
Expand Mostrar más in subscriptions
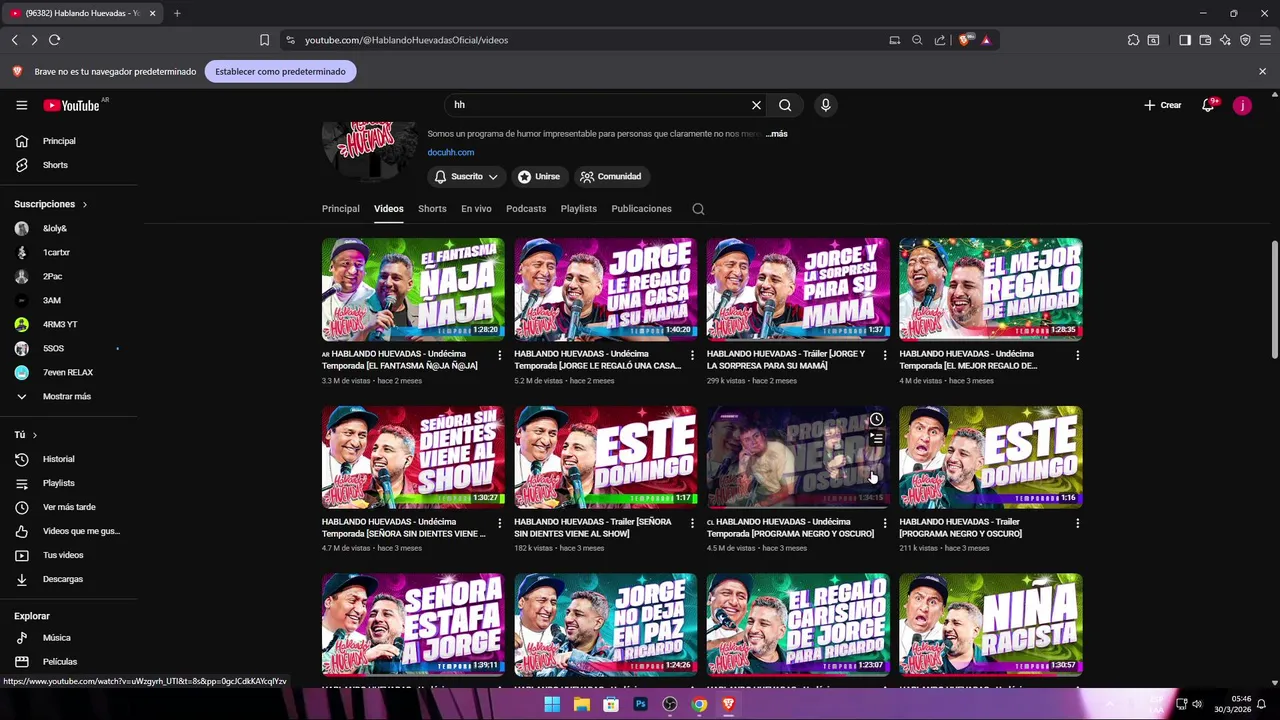[x=68, y=397]
